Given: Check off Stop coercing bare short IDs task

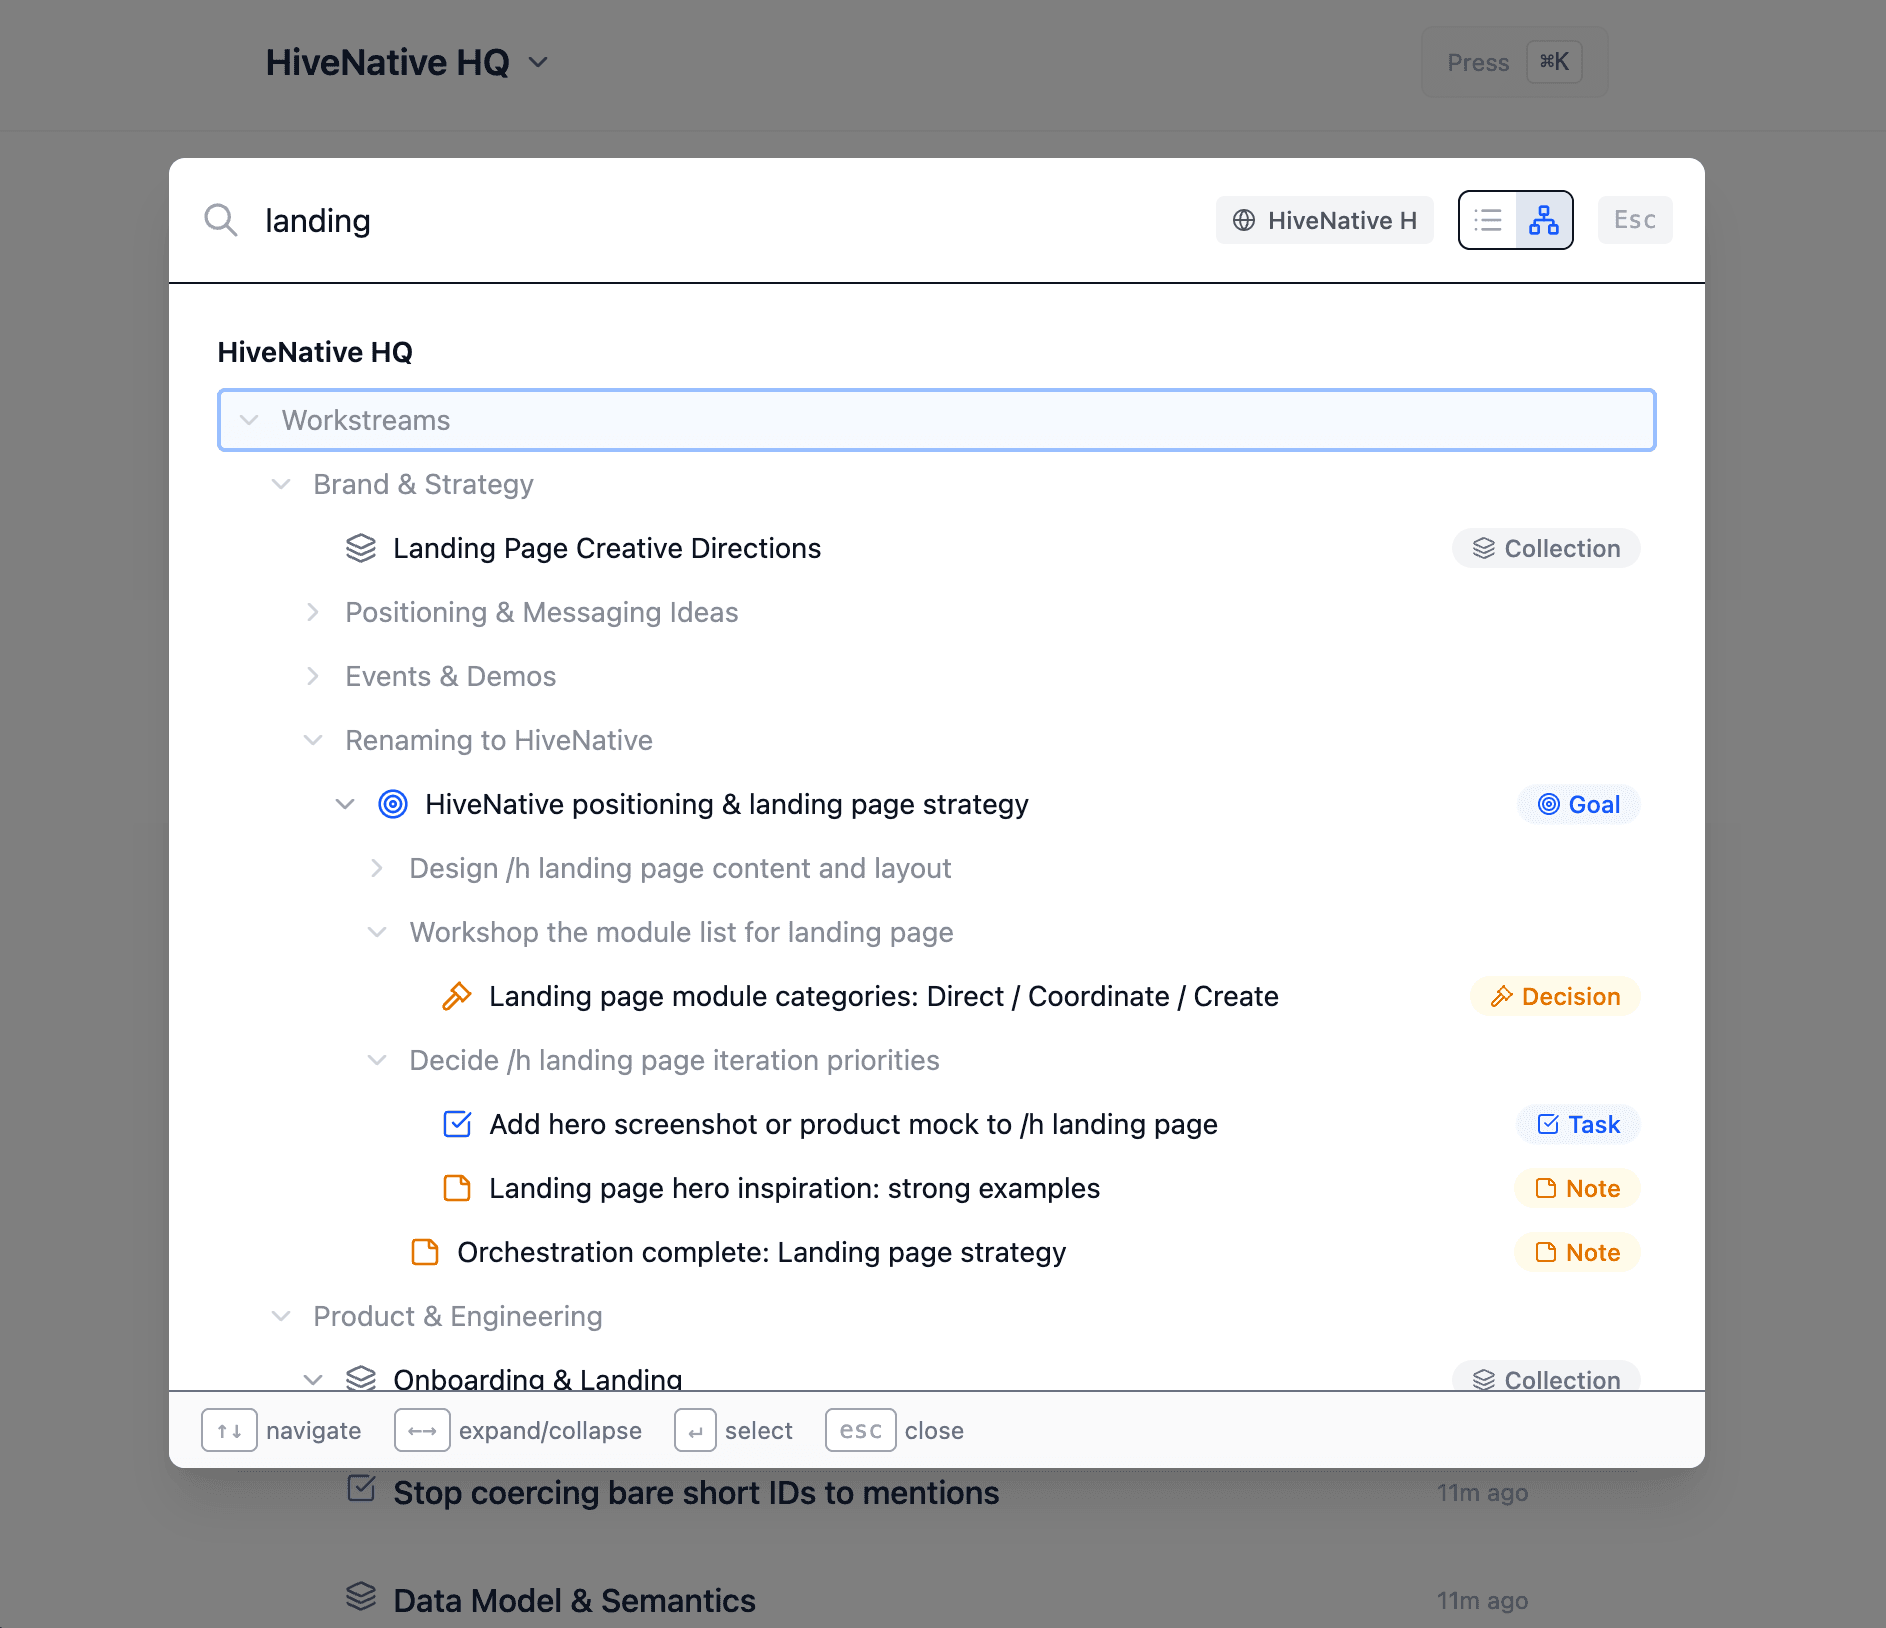Looking at the screenshot, I should [x=362, y=1489].
